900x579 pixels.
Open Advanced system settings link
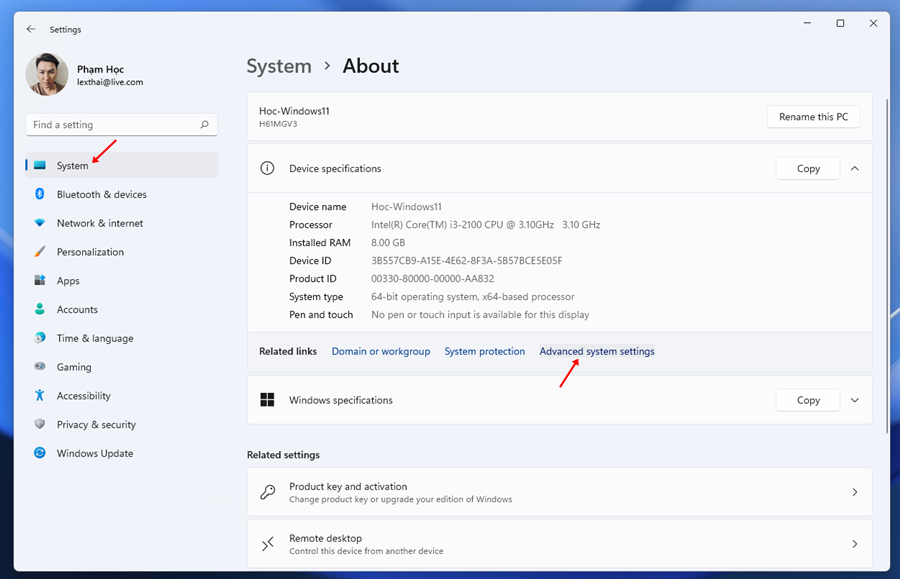tap(597, 351)
